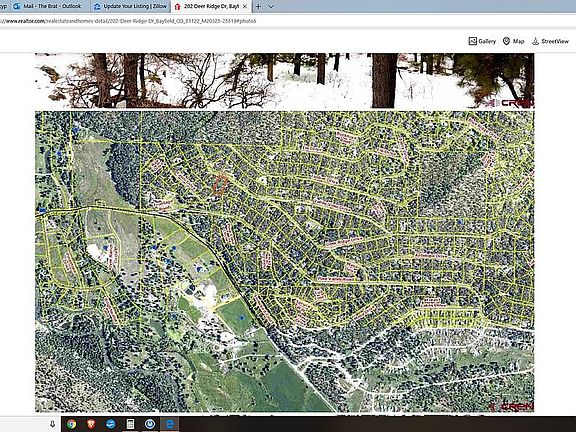Viewport: 576px width, 432px height.
Task: Click the Map pin icon
Action: 506,41
